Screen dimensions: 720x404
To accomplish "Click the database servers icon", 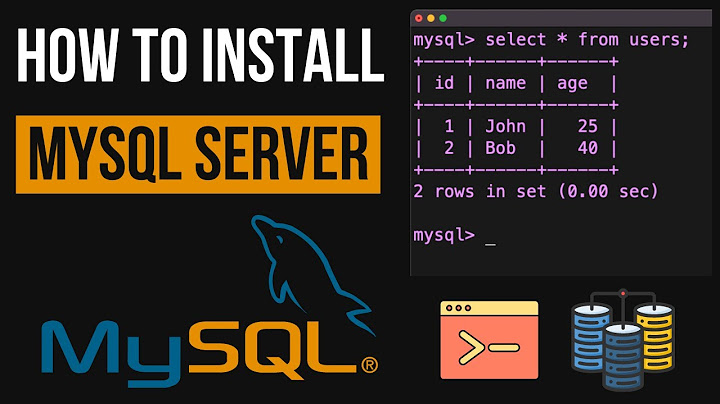I will [623, 340].
